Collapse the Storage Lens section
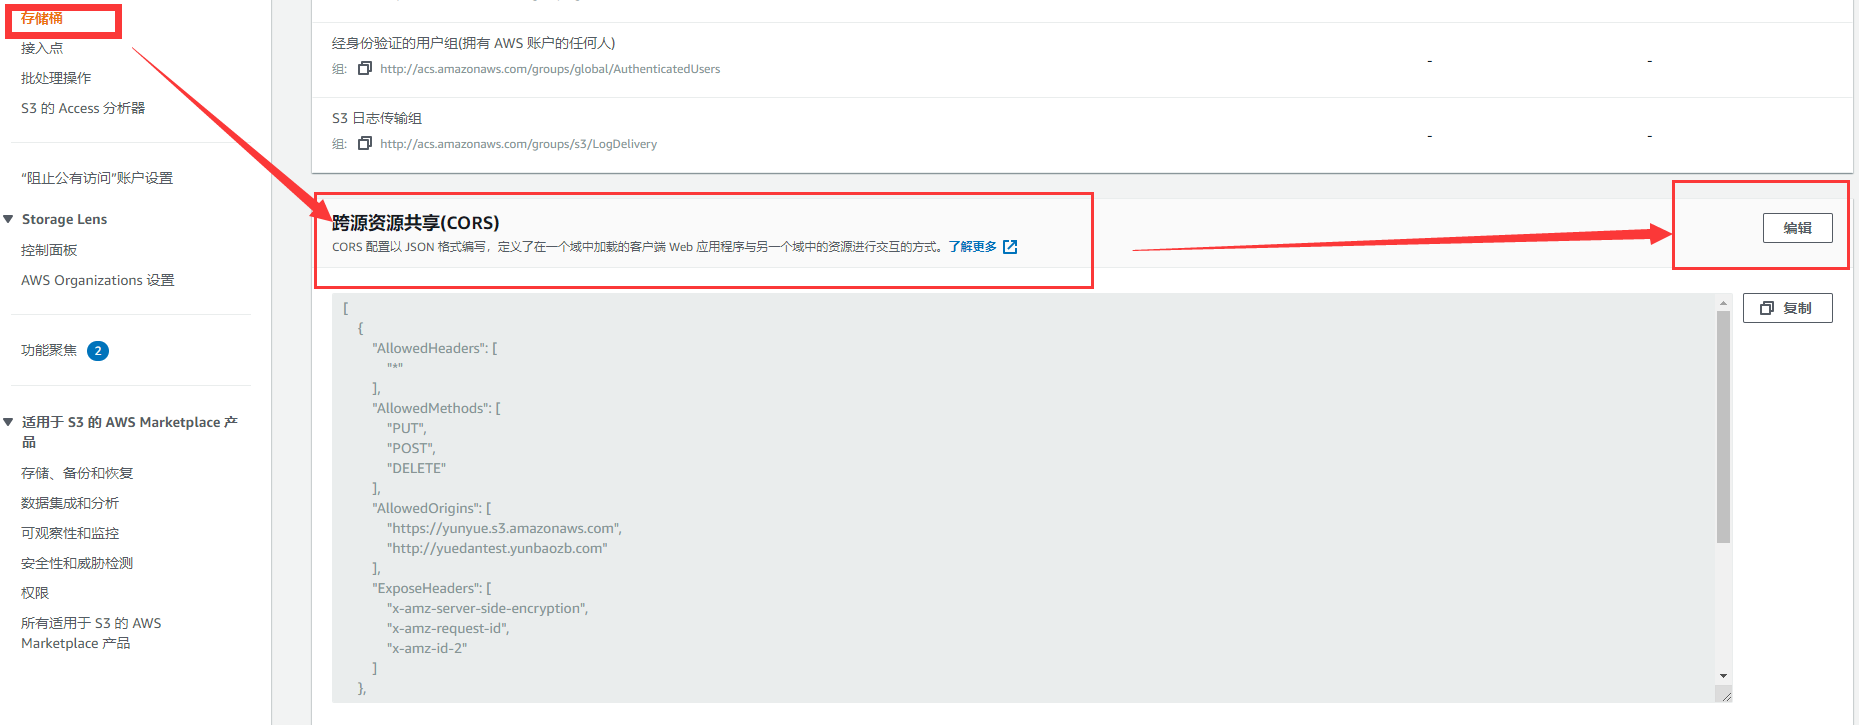 [x=8, y=219]
